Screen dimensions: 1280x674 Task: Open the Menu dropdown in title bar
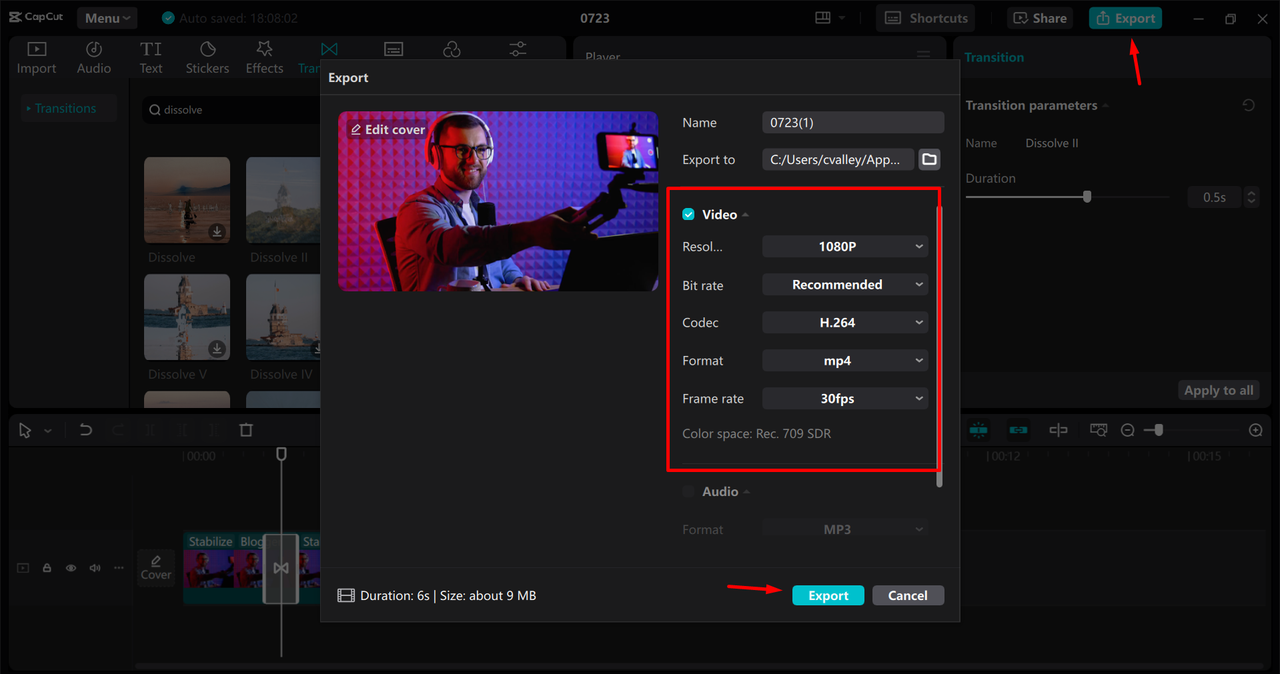click(107, 18)
